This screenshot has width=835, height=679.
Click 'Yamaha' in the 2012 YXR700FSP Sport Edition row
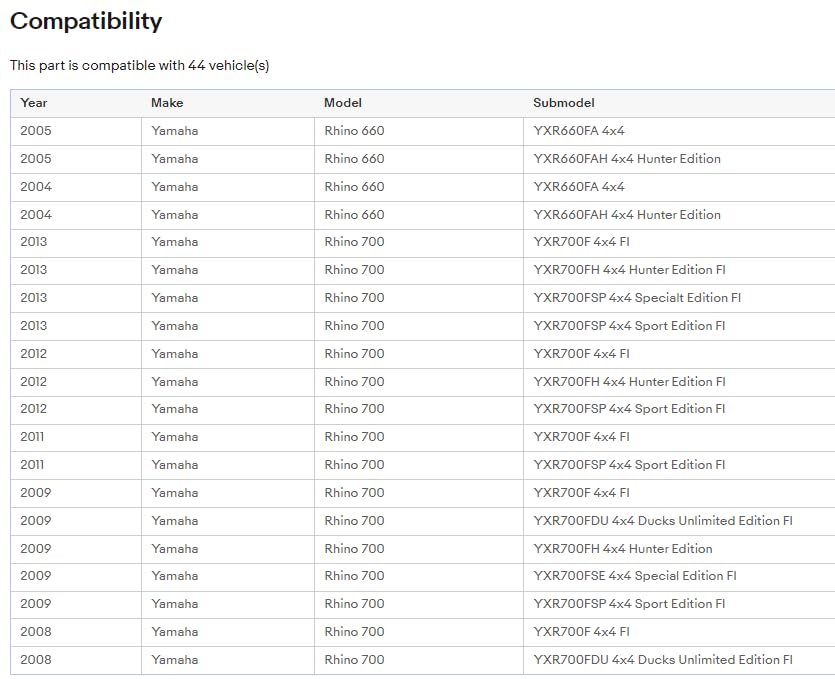[x=174, y=409]
